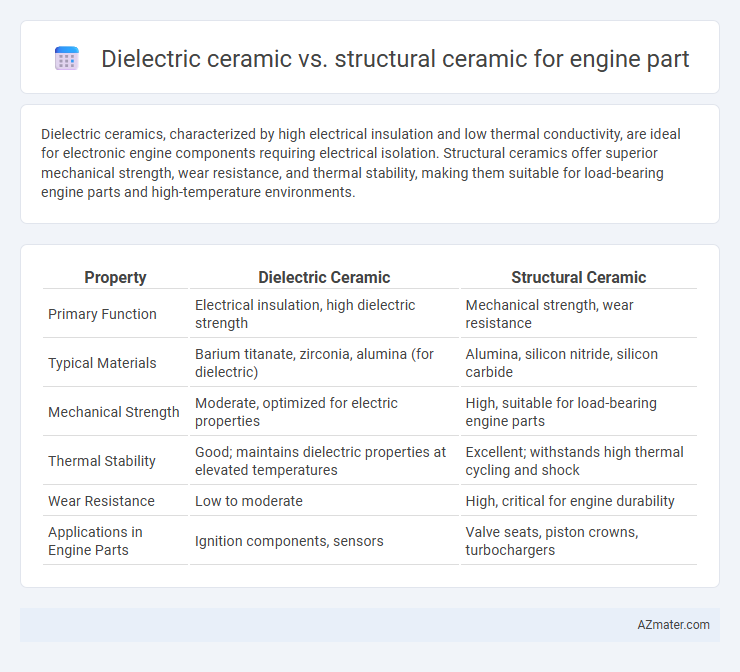Select the 'Applications in Engine Parts' row label
The image size is (740, 672).
(x=95, y=541)
